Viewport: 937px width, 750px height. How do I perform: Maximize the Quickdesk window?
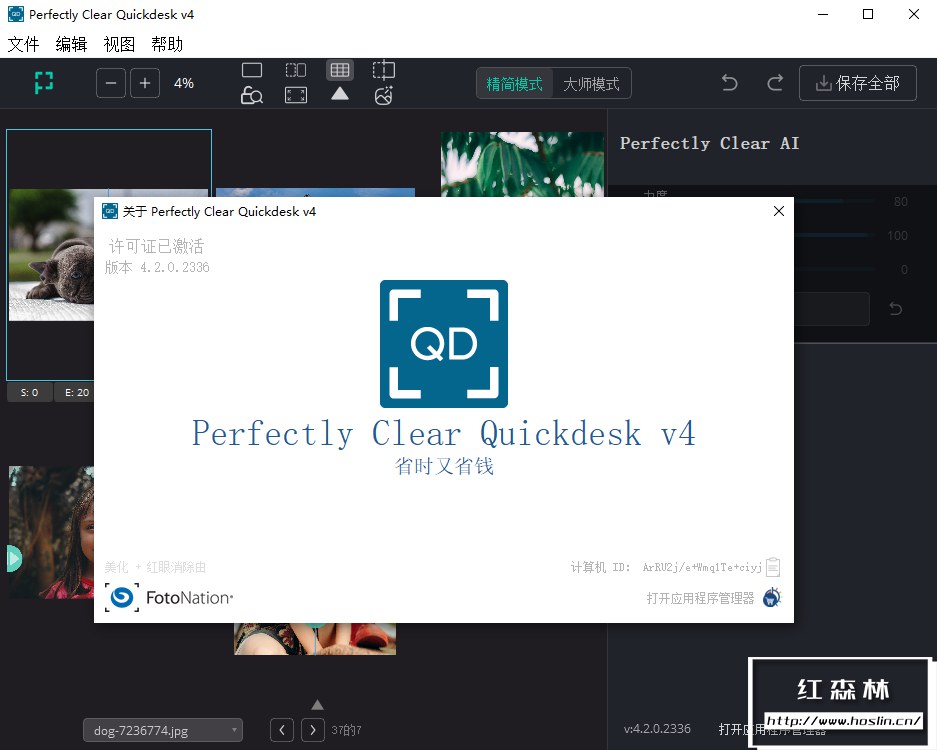(868, 14)
